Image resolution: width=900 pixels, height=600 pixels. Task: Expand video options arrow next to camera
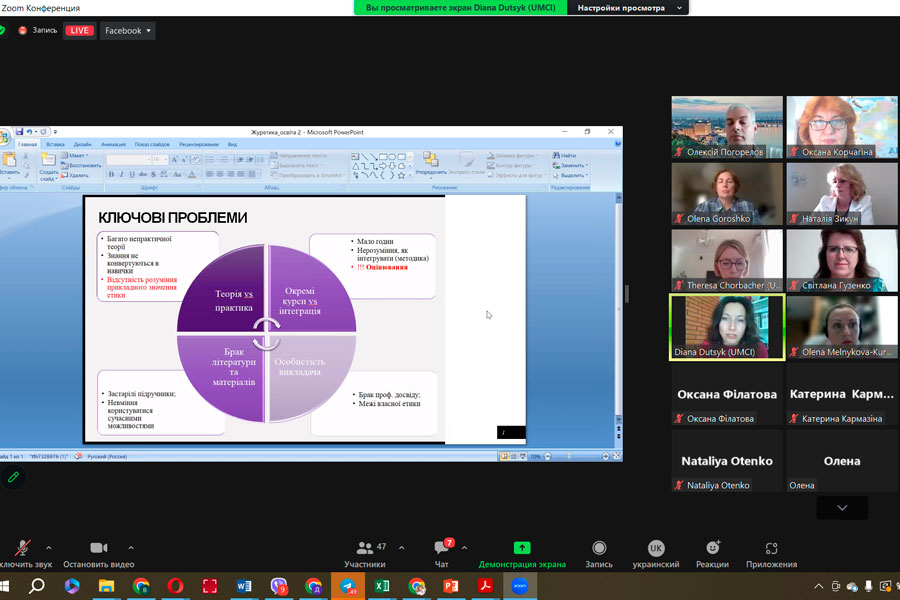click(131, 547)
